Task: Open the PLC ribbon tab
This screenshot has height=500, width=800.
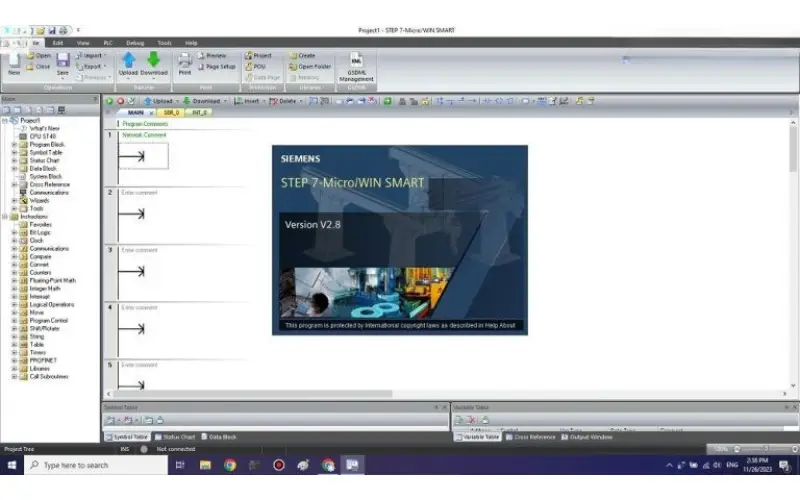Action: 108,43
